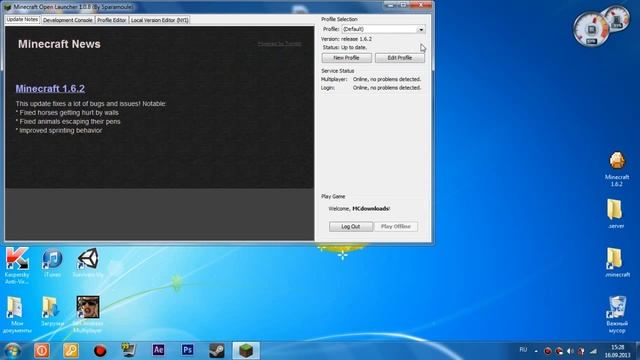Open the volume speaker tray icon
Viewport: 640px width, 360px height.
[570, 351]
